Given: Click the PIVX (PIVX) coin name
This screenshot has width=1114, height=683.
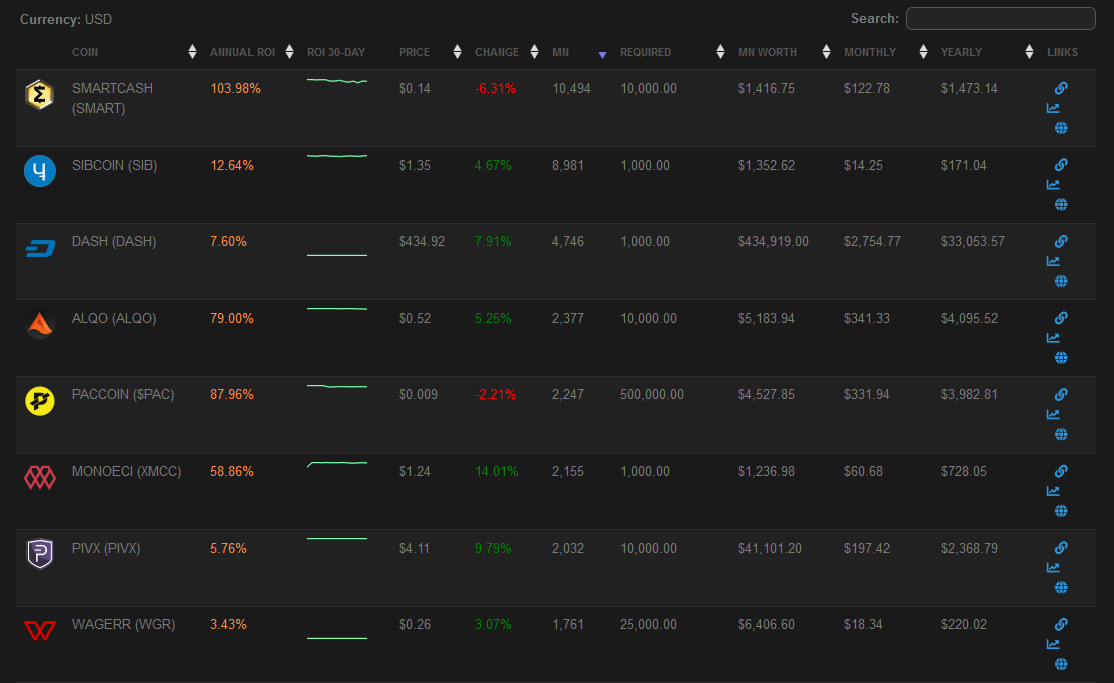Looking at the screenshot, I should coord(106,549).
